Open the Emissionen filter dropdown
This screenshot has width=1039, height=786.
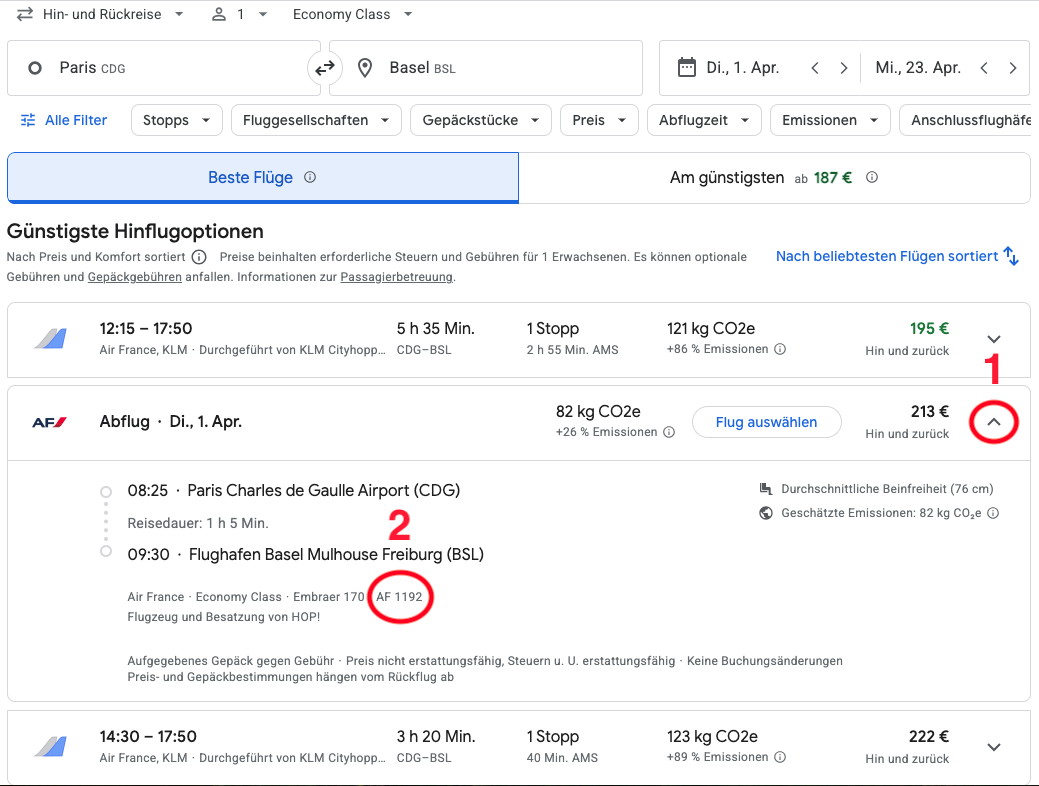tap(830, 120)
